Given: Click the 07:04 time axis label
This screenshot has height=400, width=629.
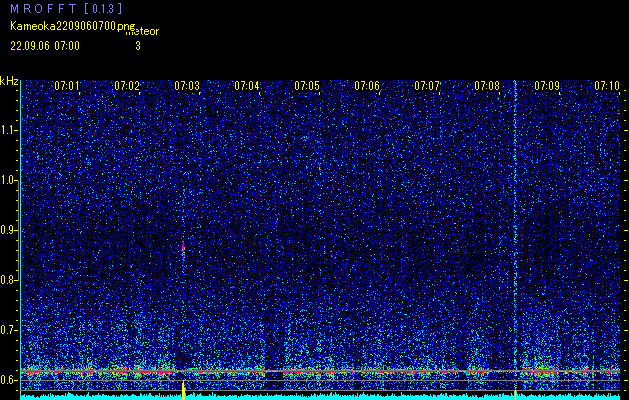Looking at the screenshot, I should pyautogui.click(x=247, y=86).
